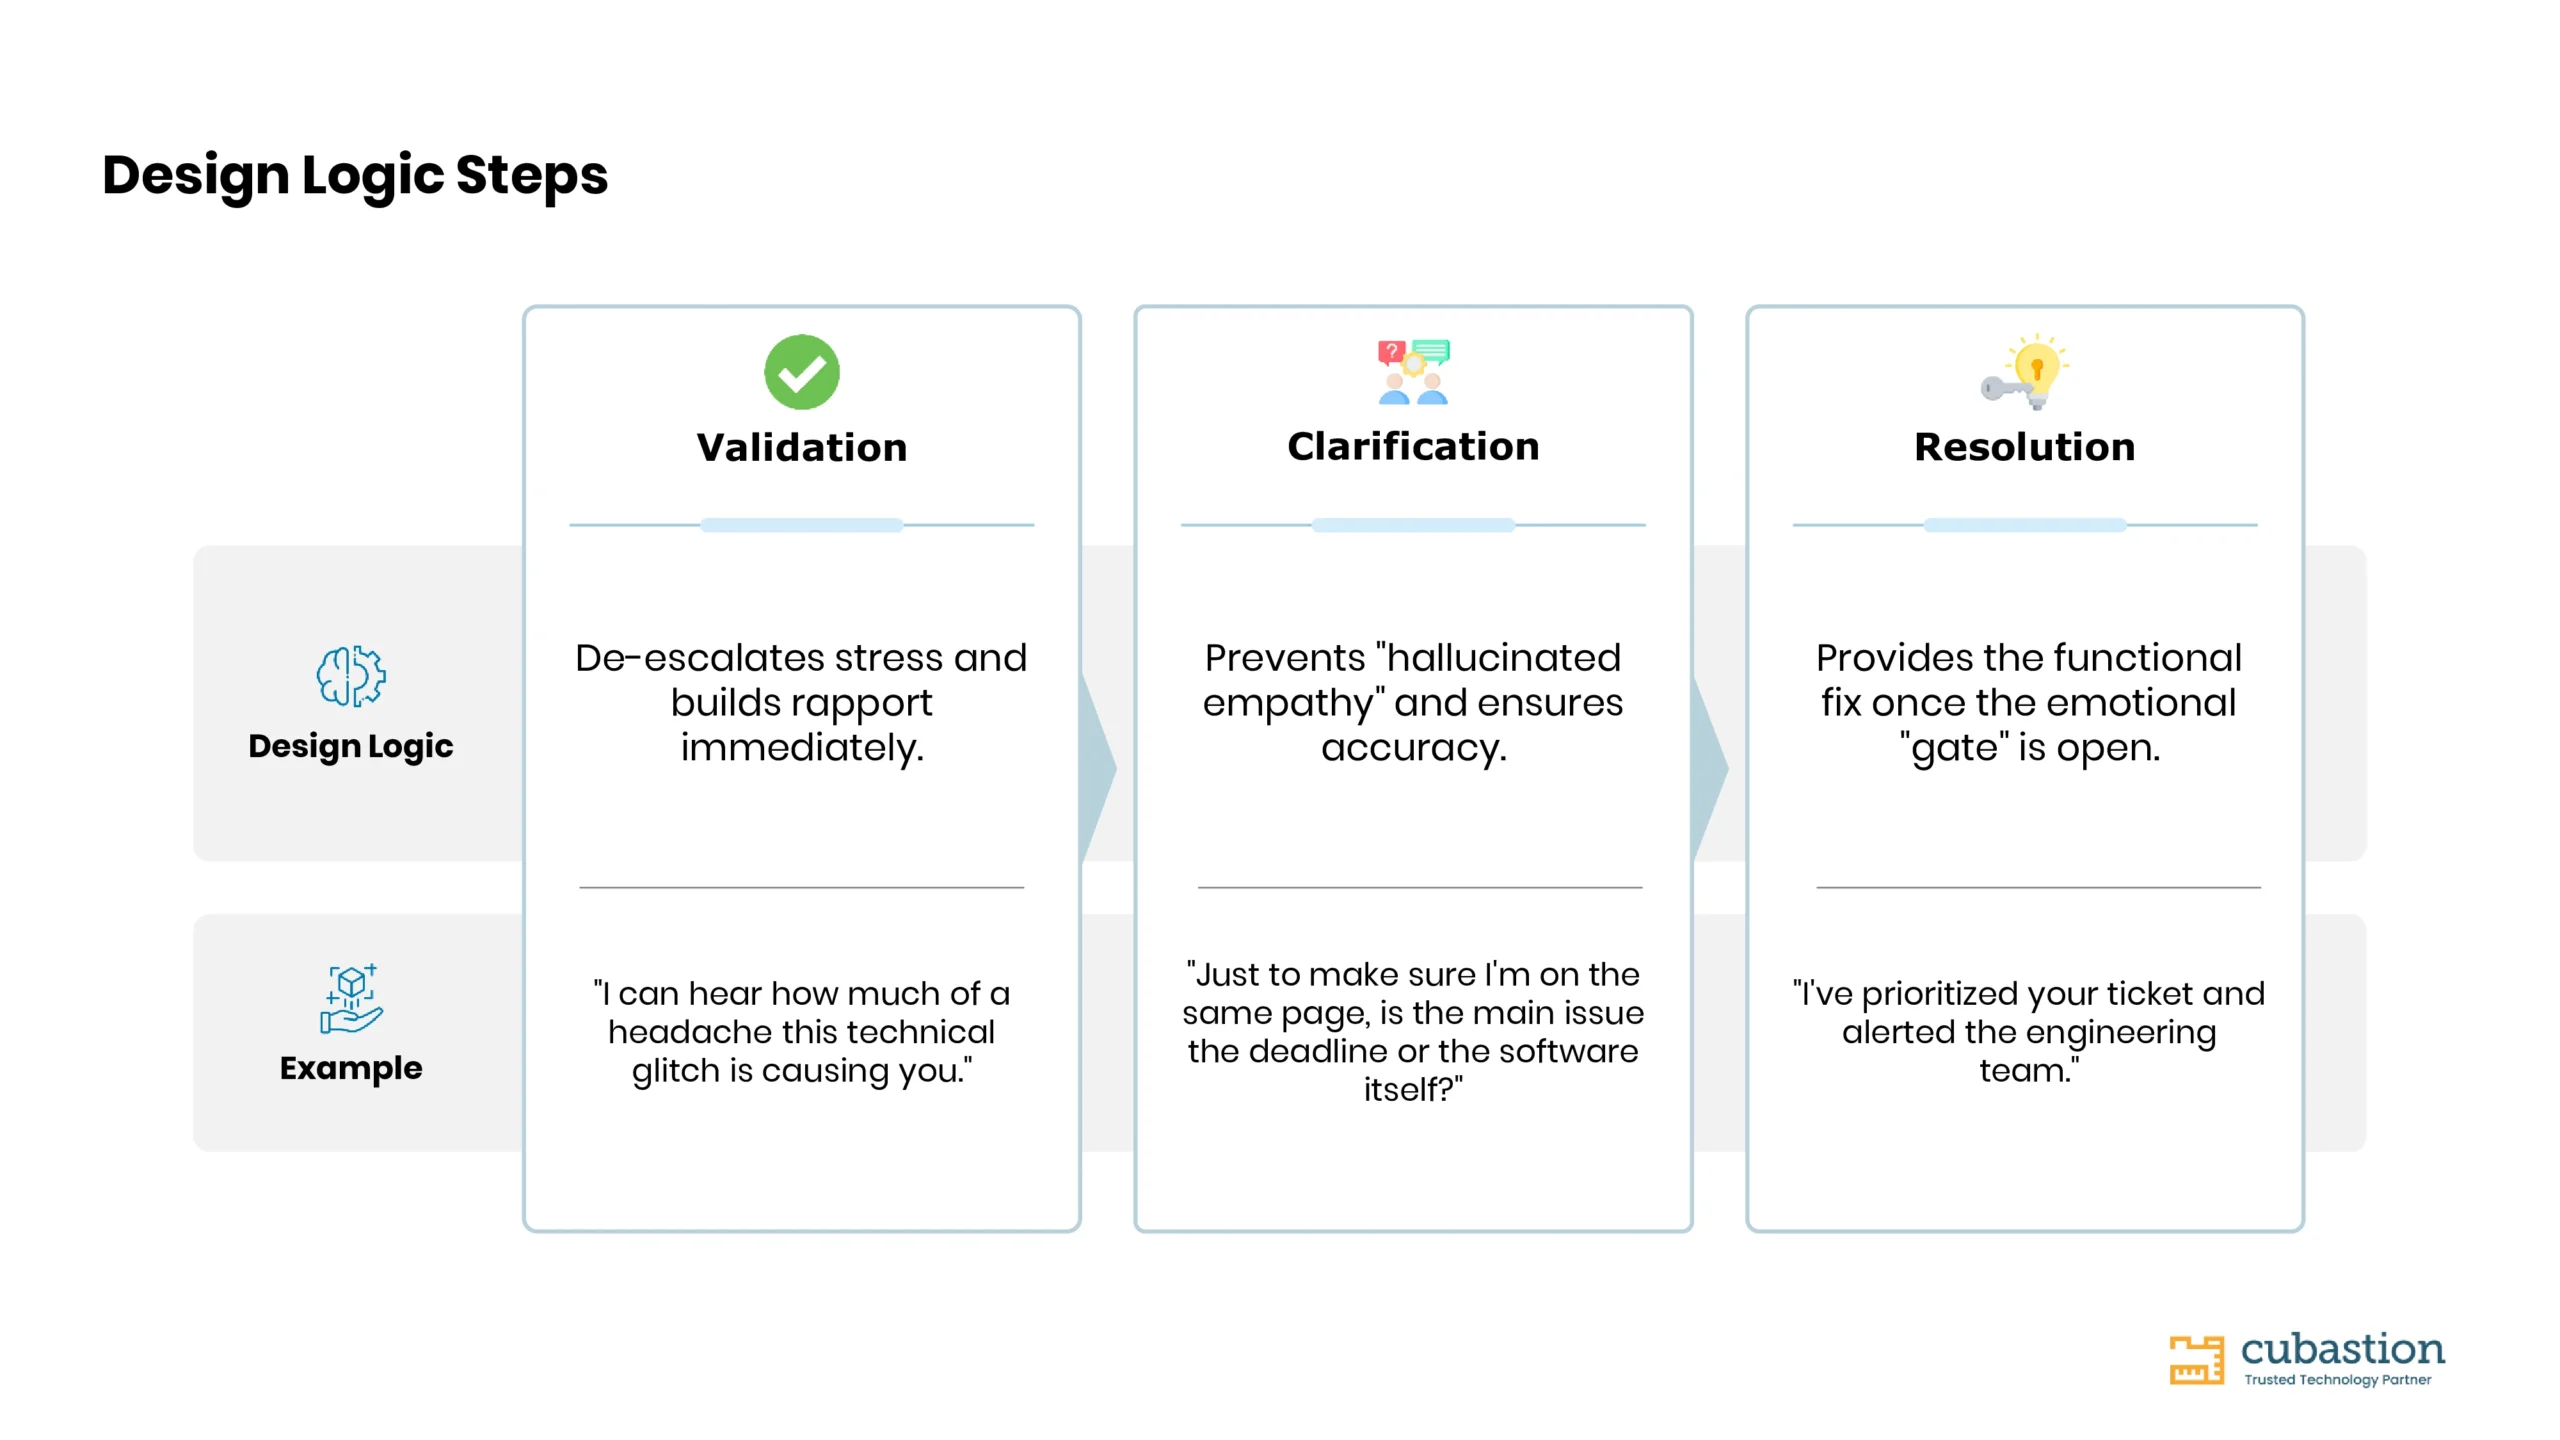Select the Clarification heading
This screenshot has width=2560, height=1440.
coord(1413,446)
